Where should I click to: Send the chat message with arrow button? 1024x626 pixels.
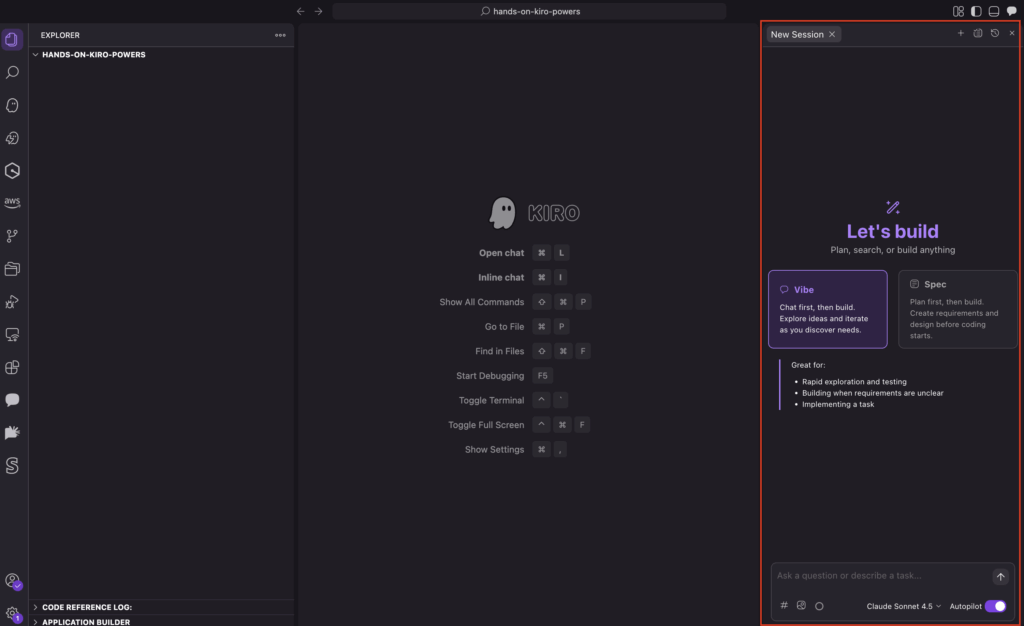(x=1000, y=577)
